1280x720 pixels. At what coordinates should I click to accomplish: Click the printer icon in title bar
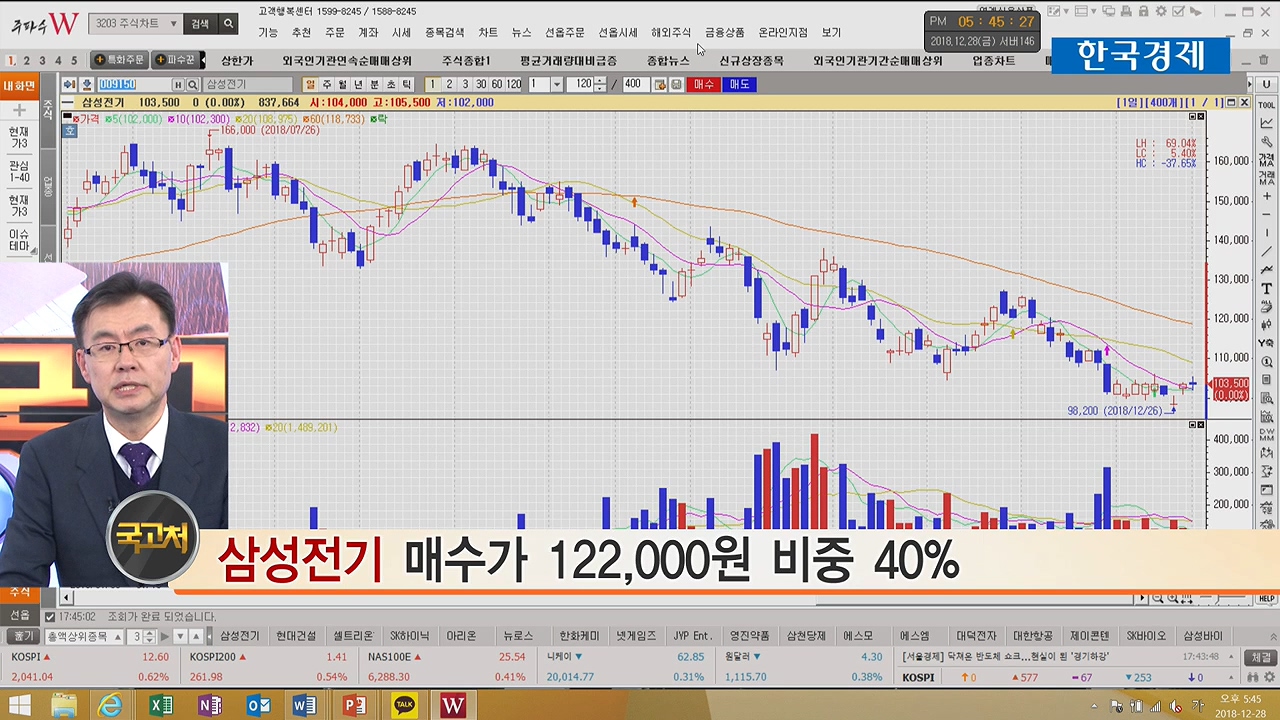coord(1126,12)
